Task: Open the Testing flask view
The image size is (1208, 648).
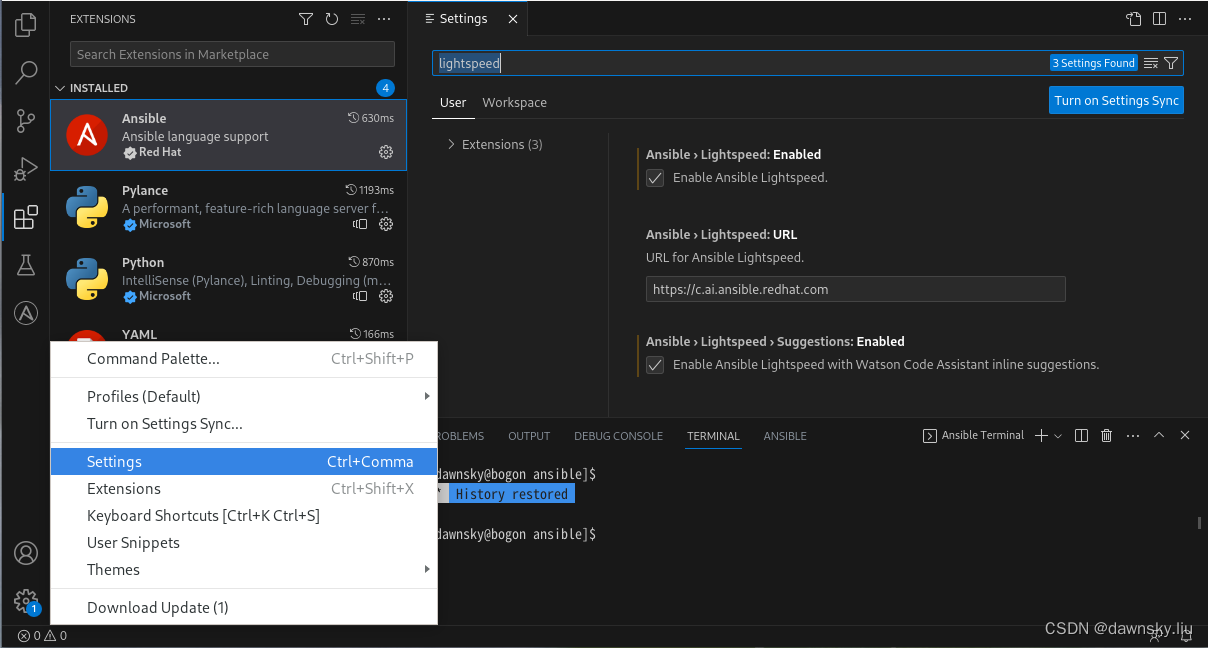Action: tap(25, 265)
